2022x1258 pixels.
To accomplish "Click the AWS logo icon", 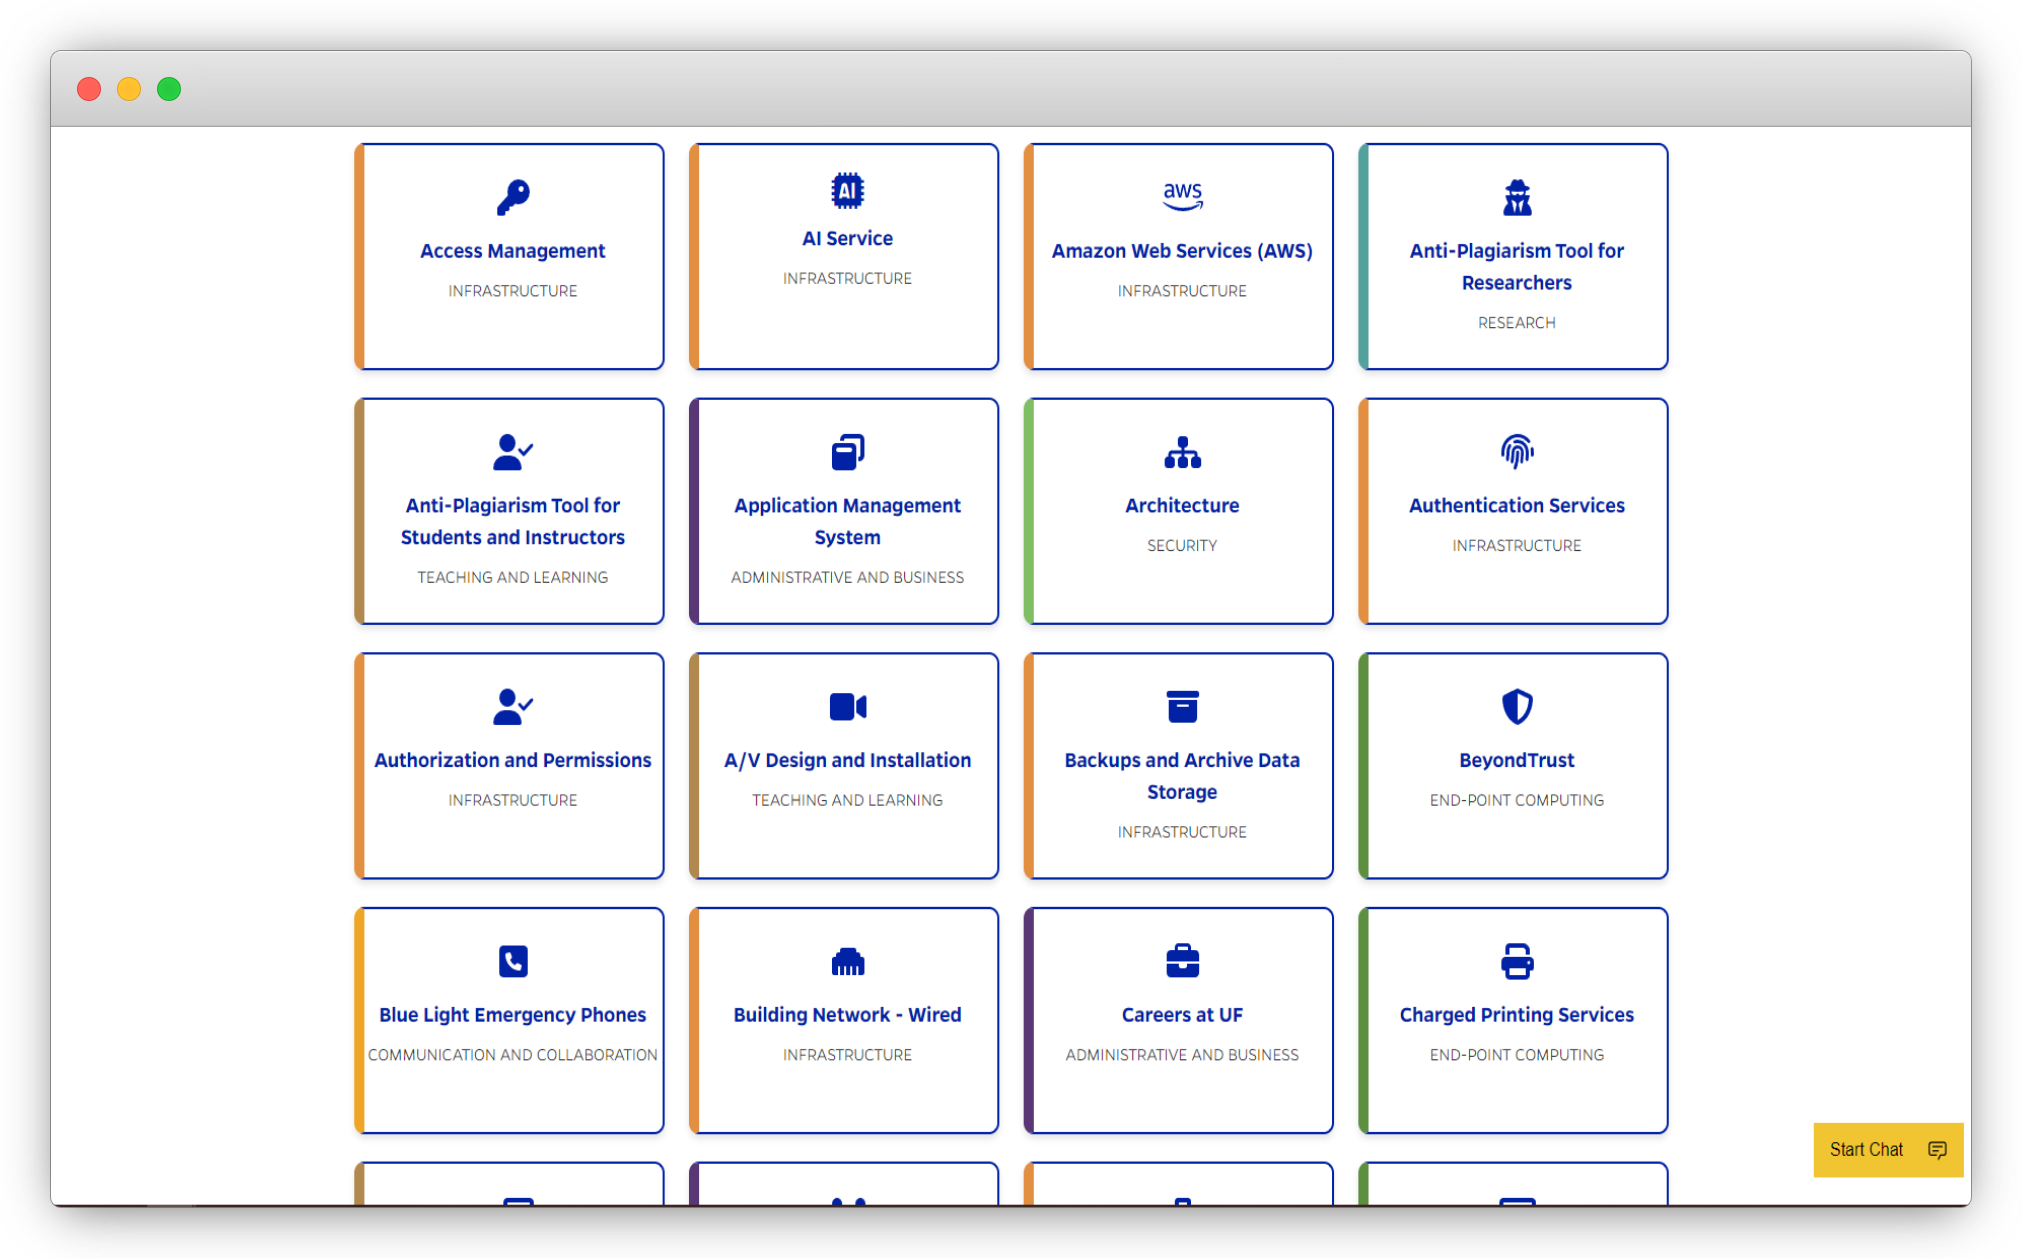I will click(1182, 196).
